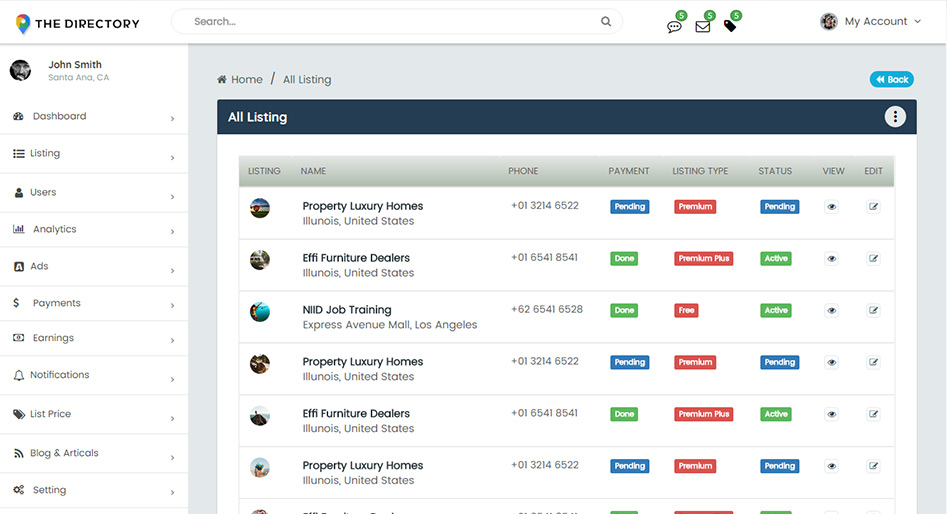Click the blue Back button
Viewport: 947px width, 514px height.
click(x=891, y=79)
